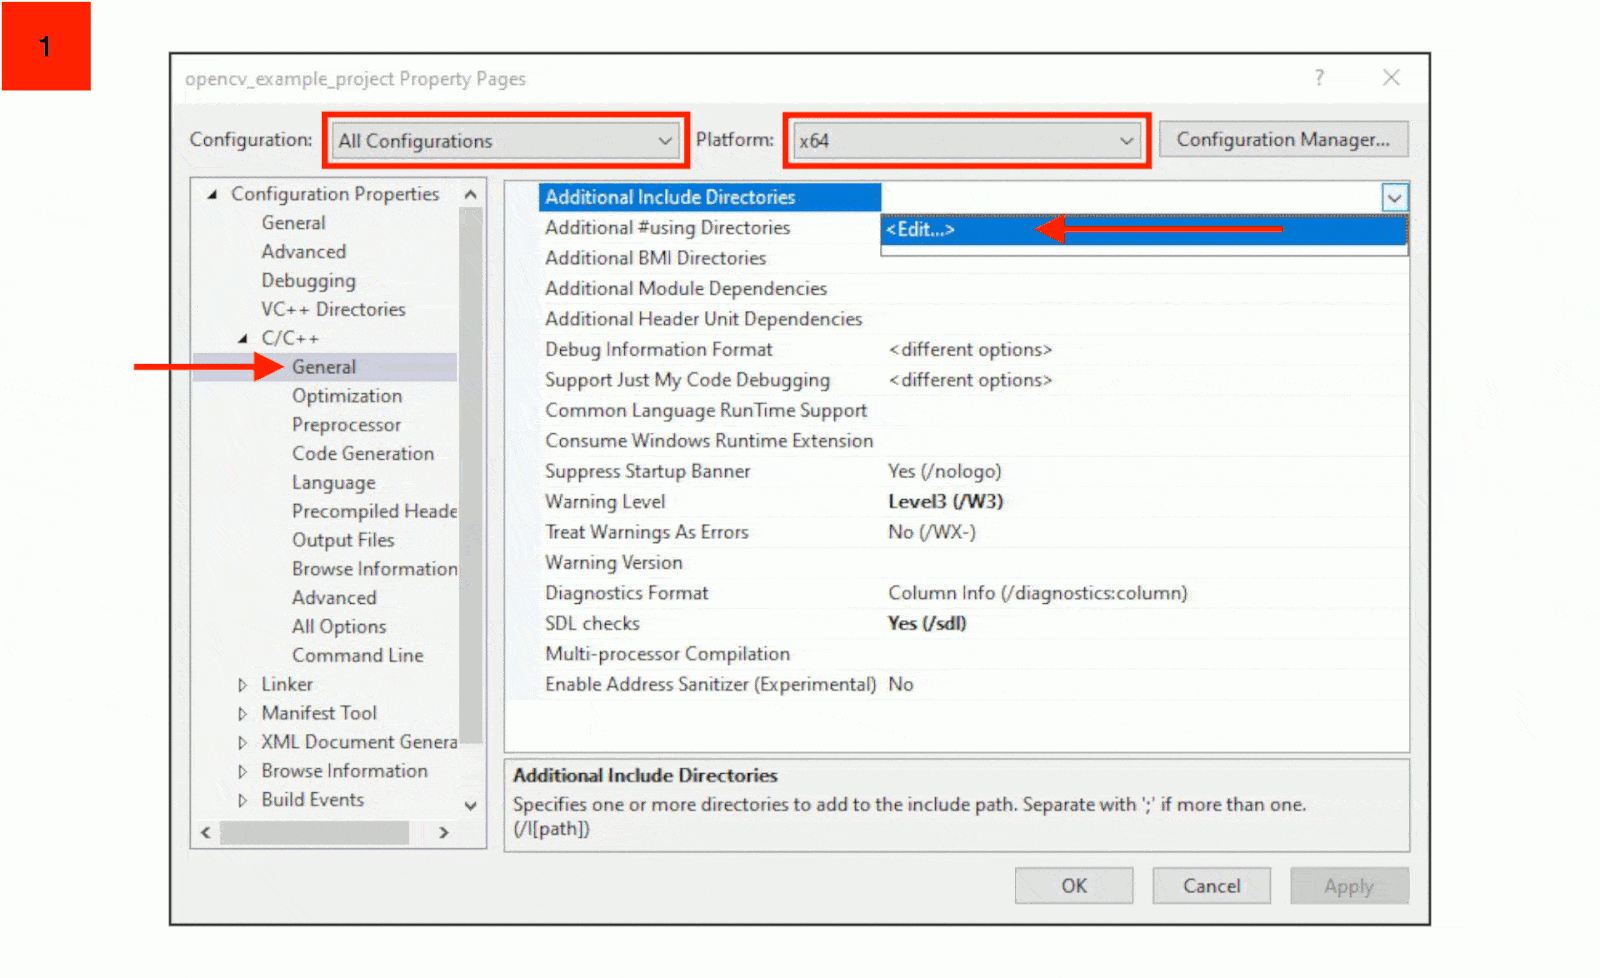Screen dimensions: 1600x978
Task: Select the Output Files tree item
Action: click(x=343, y=540)
